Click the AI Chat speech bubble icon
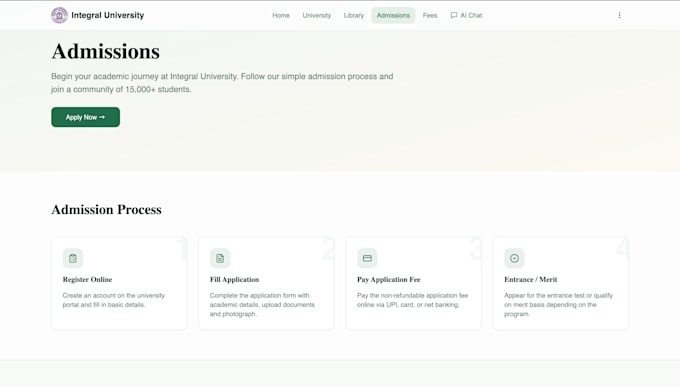This screenshot has width=680, height=387. [x=454, y=15]
